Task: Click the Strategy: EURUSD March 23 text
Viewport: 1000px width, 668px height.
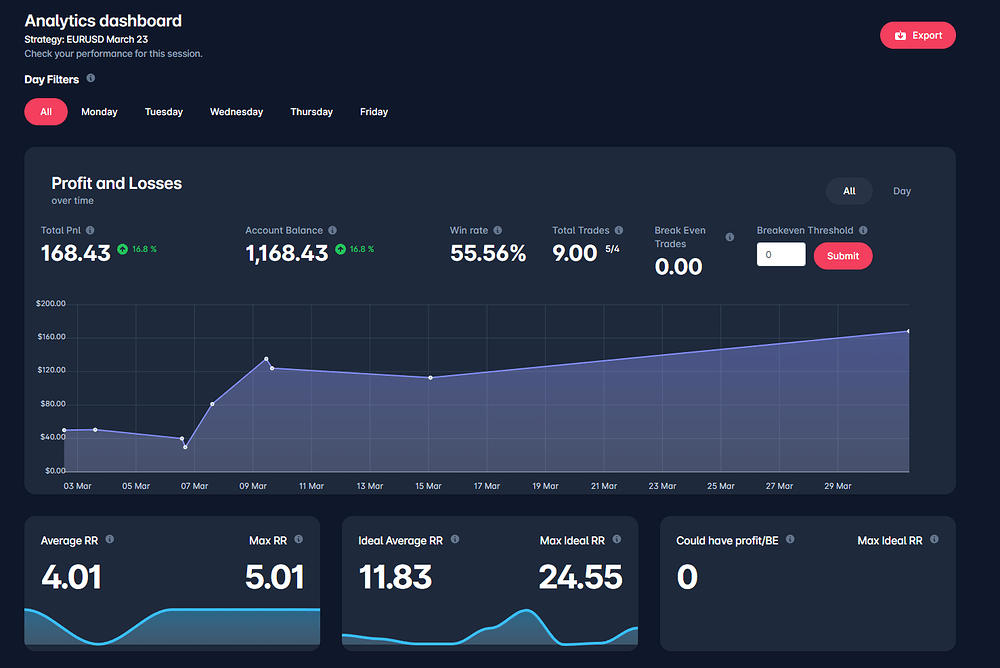Action: coord(86,40)
